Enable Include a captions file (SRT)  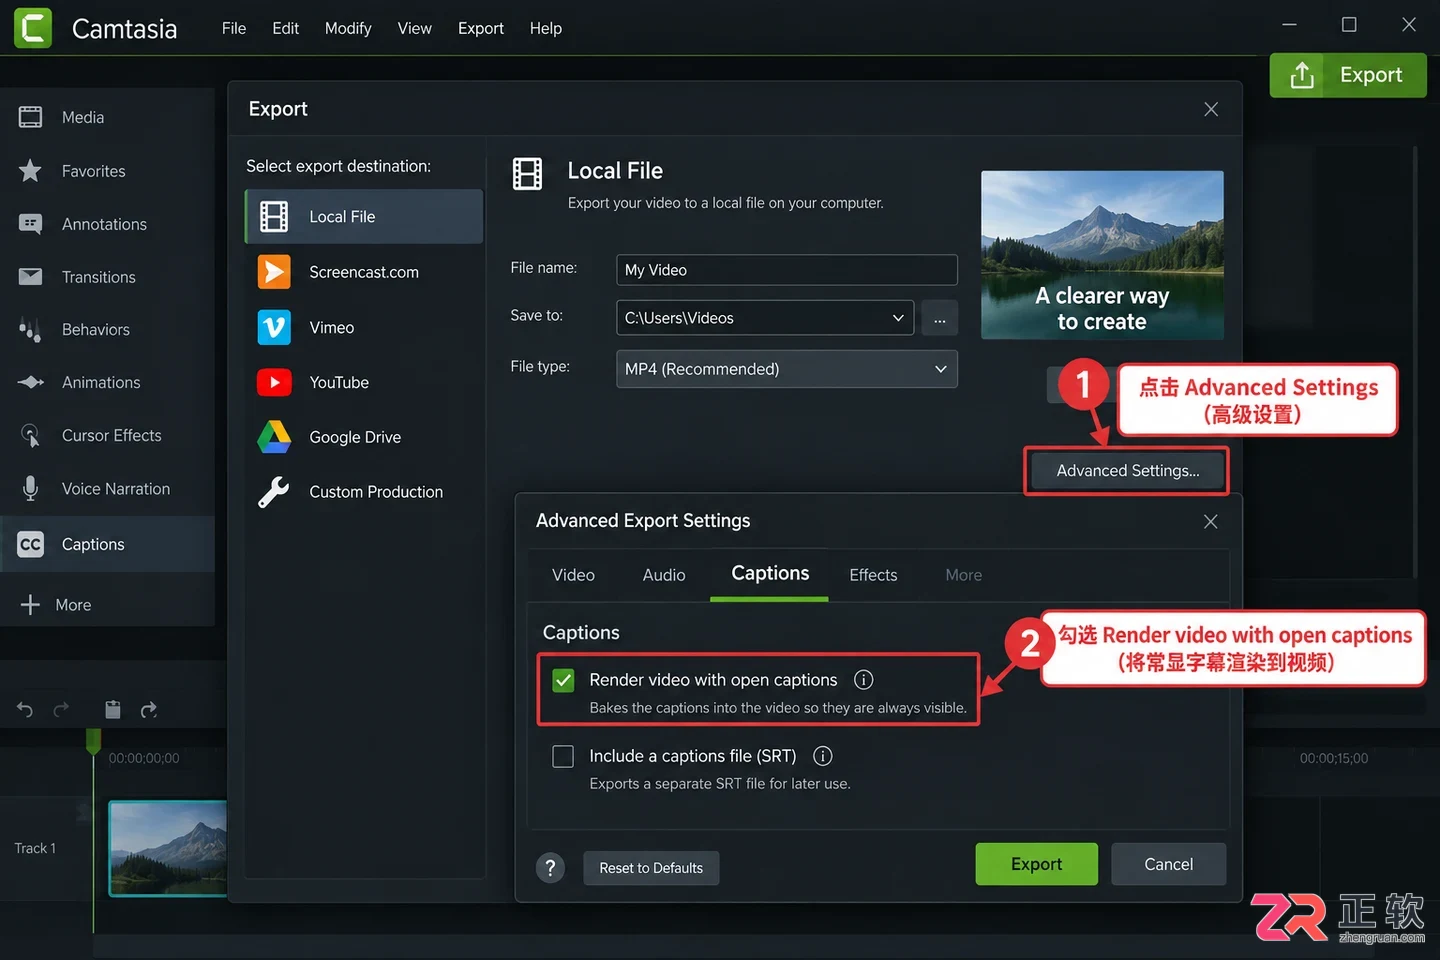pyautogui.click(x=563, y=757)
